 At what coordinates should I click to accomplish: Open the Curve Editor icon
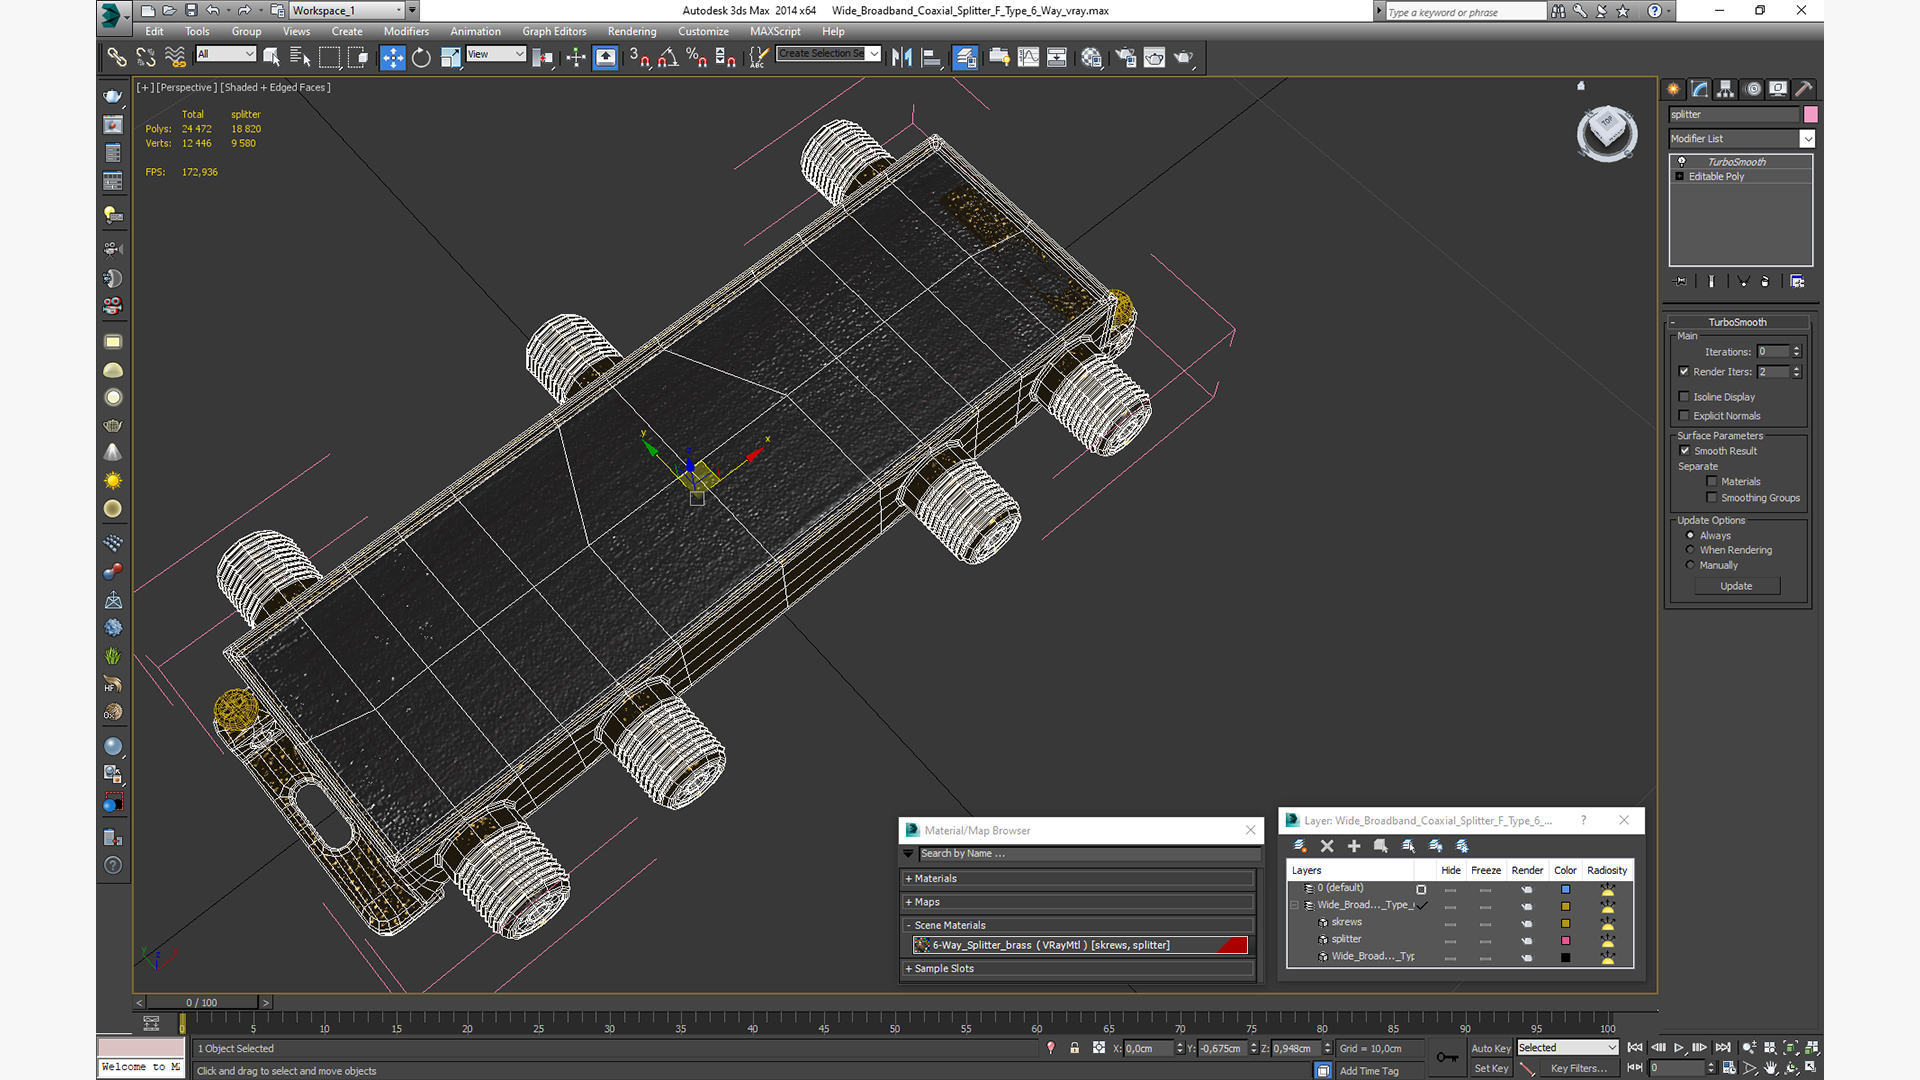click(x=1028, y=57)
